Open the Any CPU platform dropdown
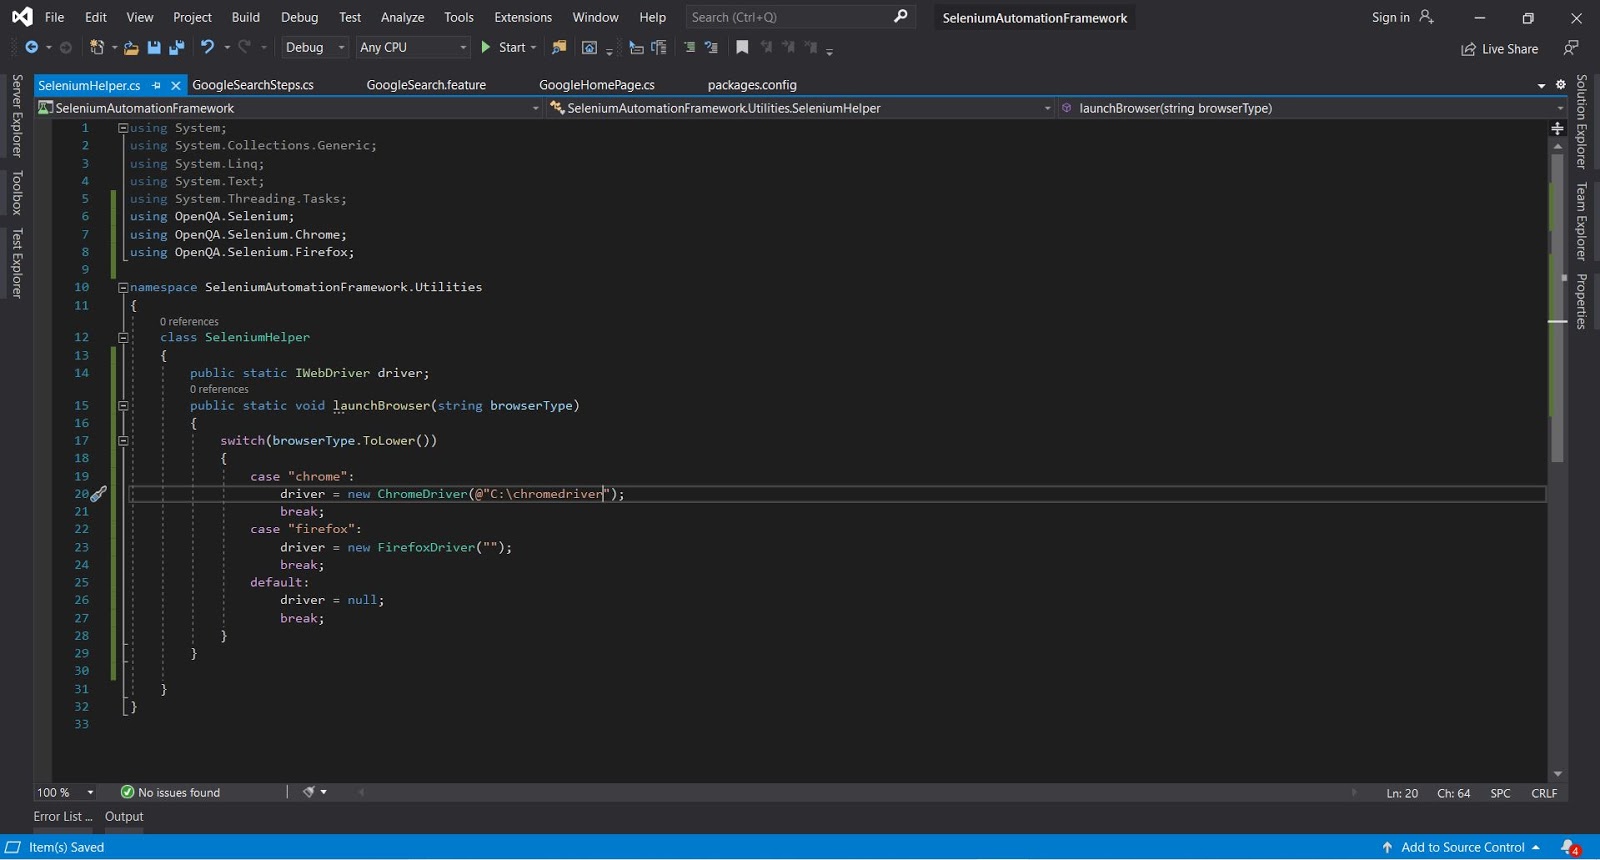 [x=413, y=48]
